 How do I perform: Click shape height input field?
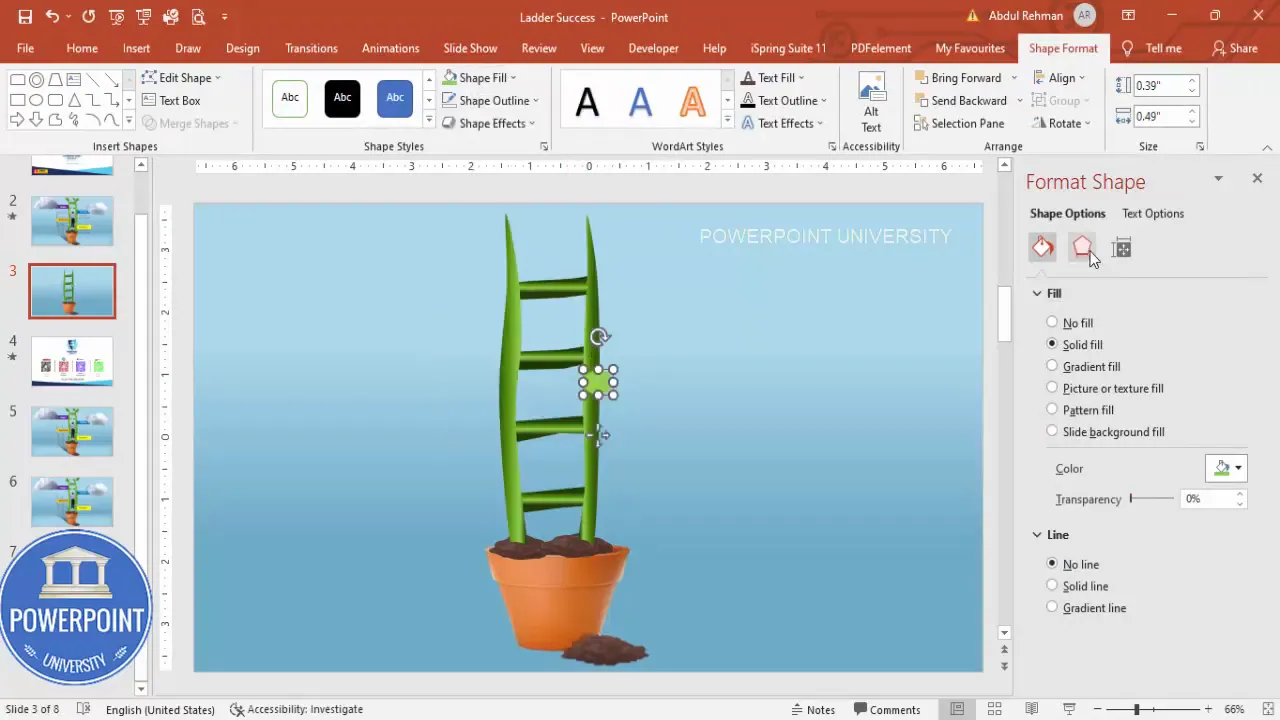tap(1160, 86)
